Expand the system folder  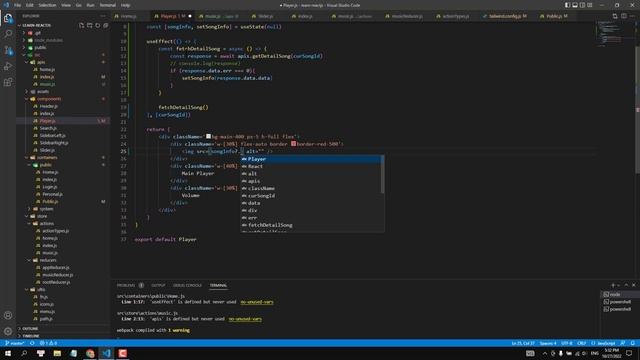(46, 209)
